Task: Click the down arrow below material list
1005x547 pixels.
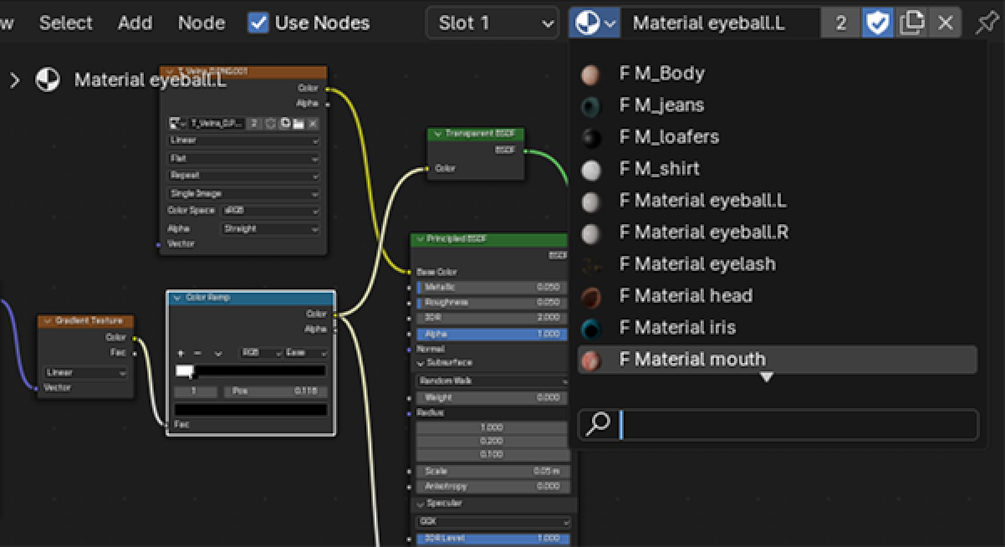Action: coord(767,378)
